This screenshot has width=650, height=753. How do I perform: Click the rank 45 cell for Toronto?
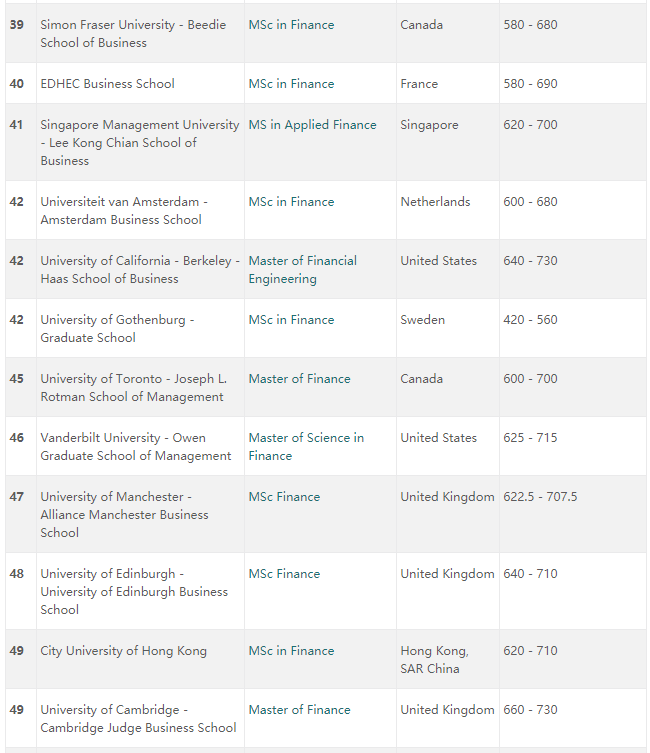21,387
